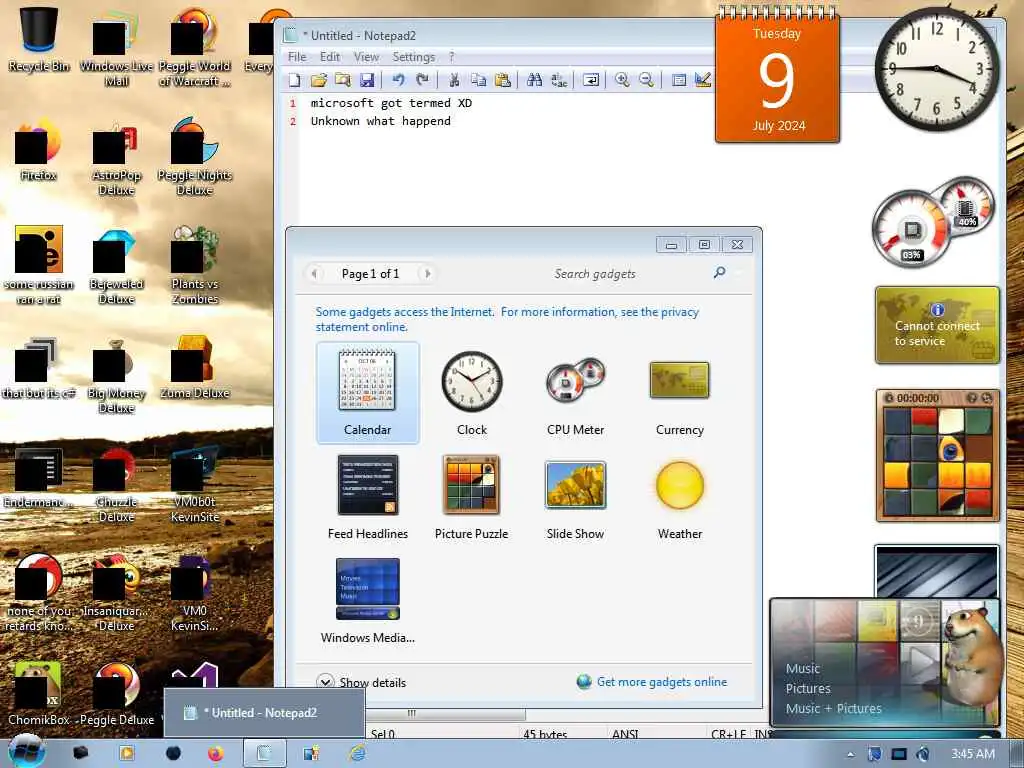
Task: Go to next gadget gallery page
Action: pyautogui.click(x=428, y=274)
